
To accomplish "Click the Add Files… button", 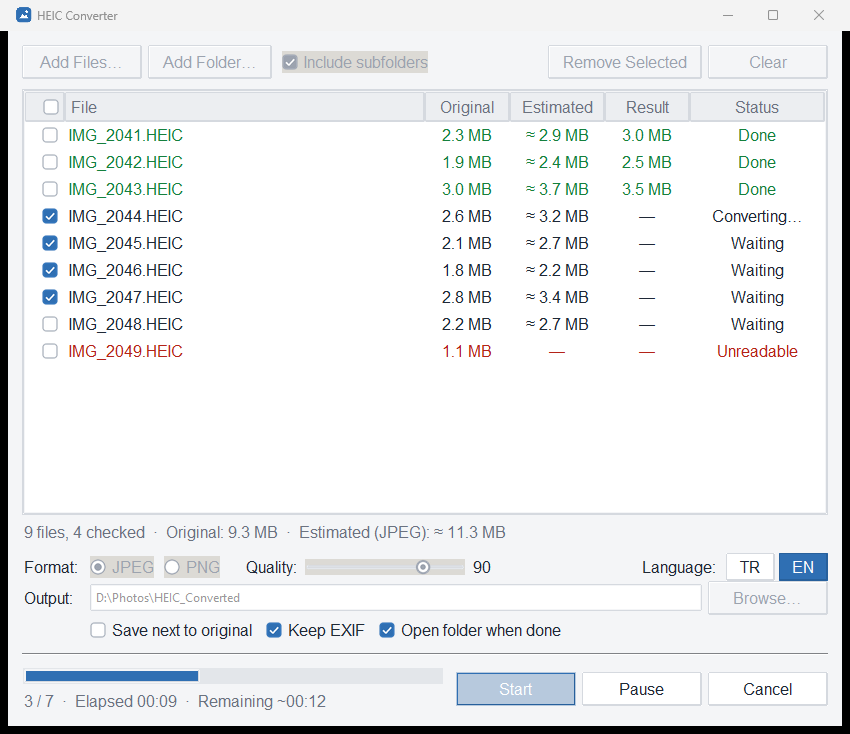I will click(x=82, y=62).
